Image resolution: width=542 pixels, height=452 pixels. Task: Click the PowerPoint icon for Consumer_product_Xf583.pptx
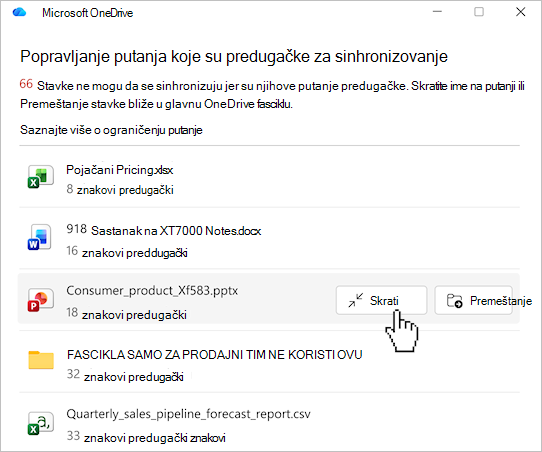point(40,299)
